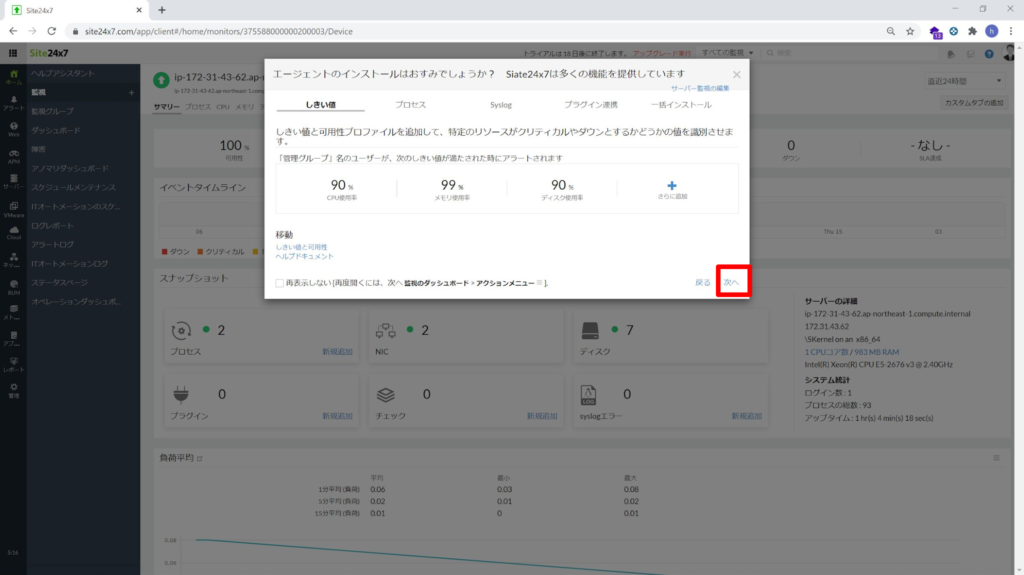
Task: Open Network sidebar icon
Action: pos(13,260)
